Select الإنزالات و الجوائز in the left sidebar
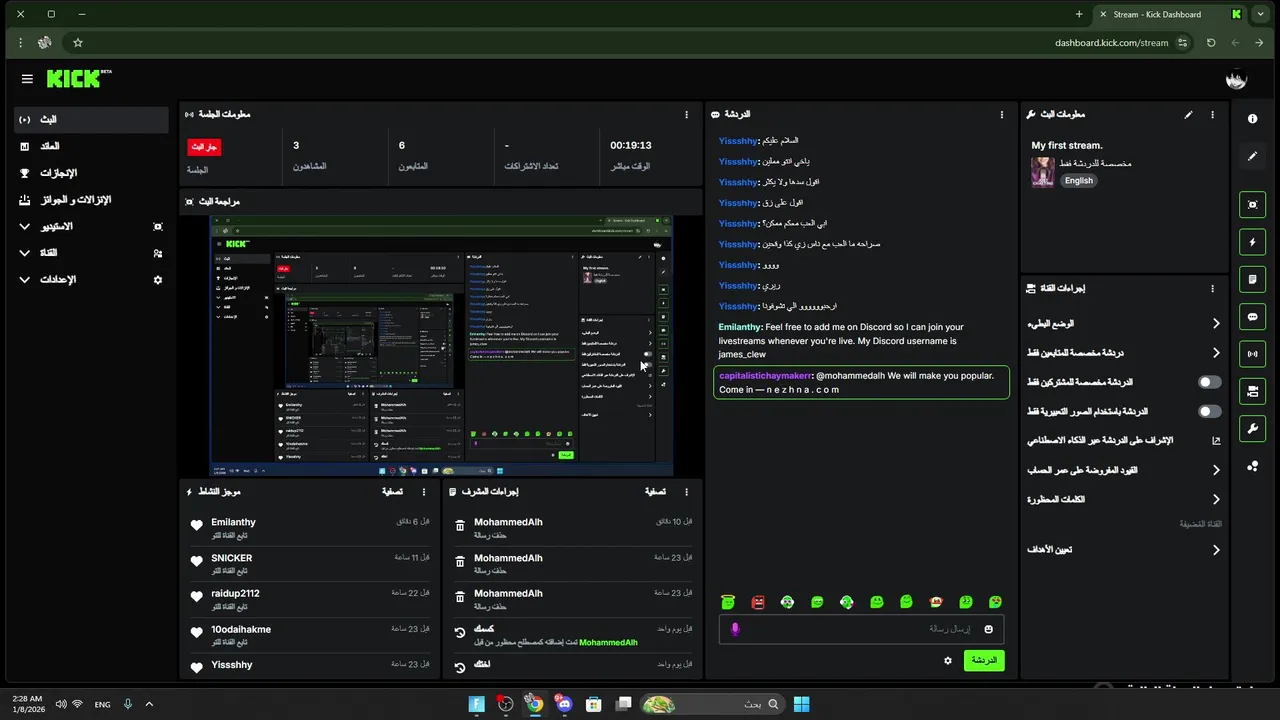This screenshot has height=720, width=1280. 91,200
